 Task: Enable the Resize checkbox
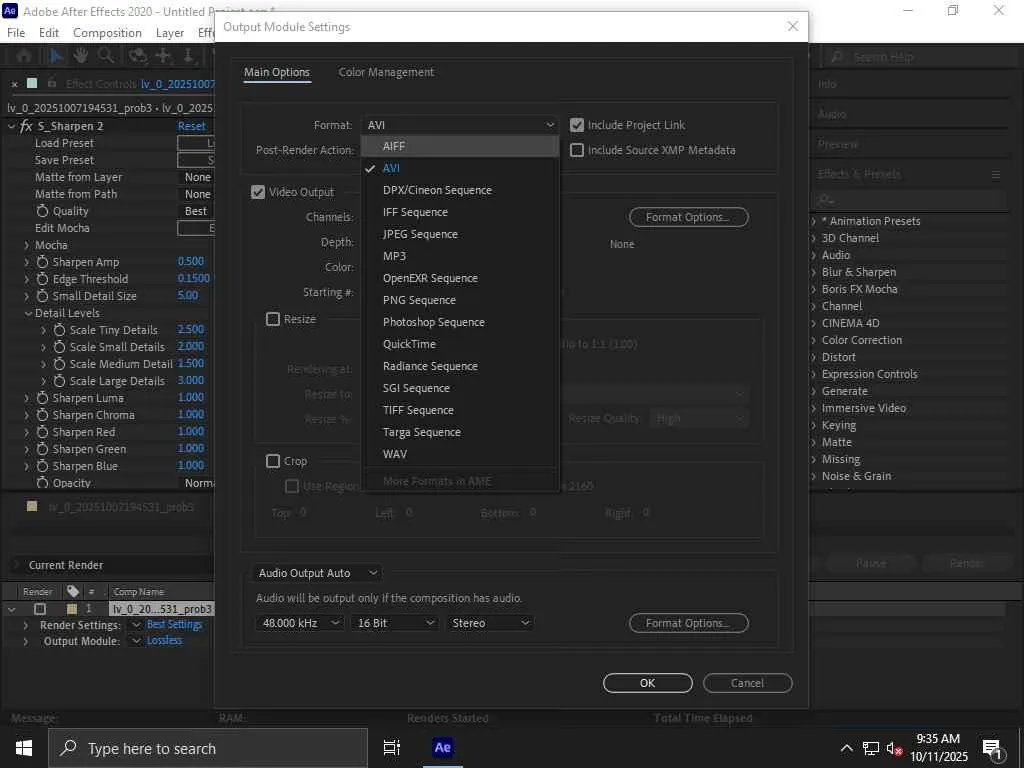pos(273,319)
